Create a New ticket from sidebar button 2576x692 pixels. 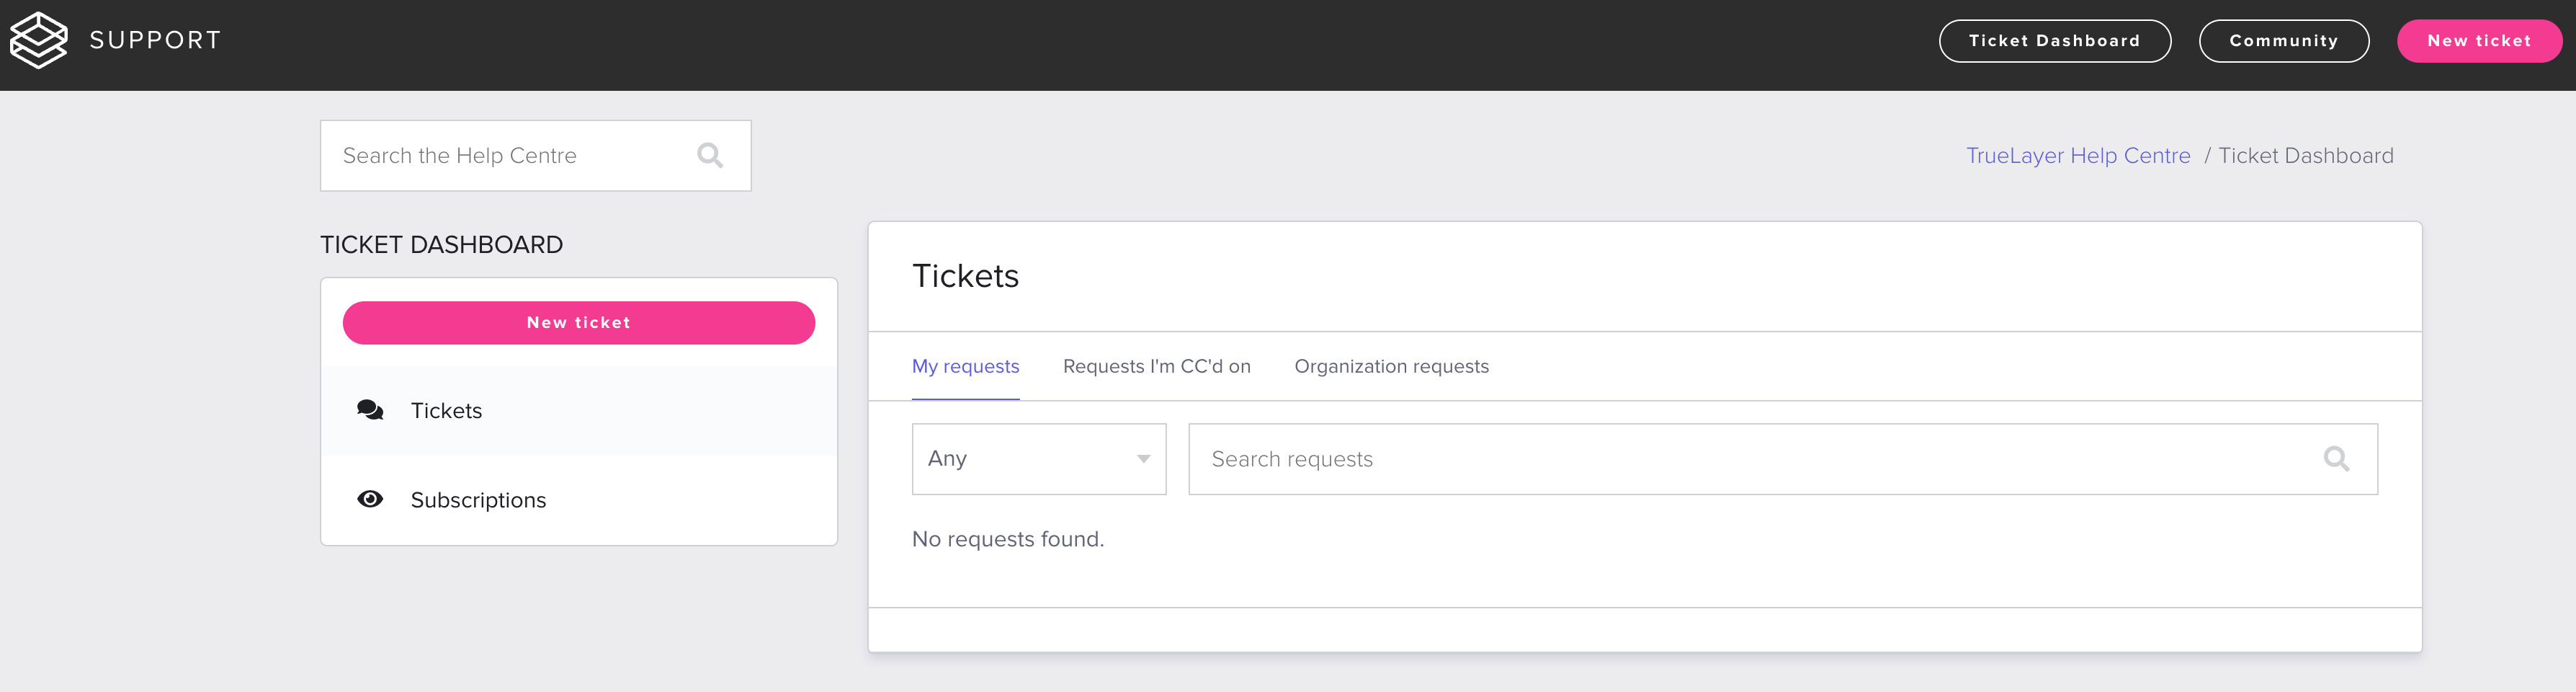tap(578, 323)
